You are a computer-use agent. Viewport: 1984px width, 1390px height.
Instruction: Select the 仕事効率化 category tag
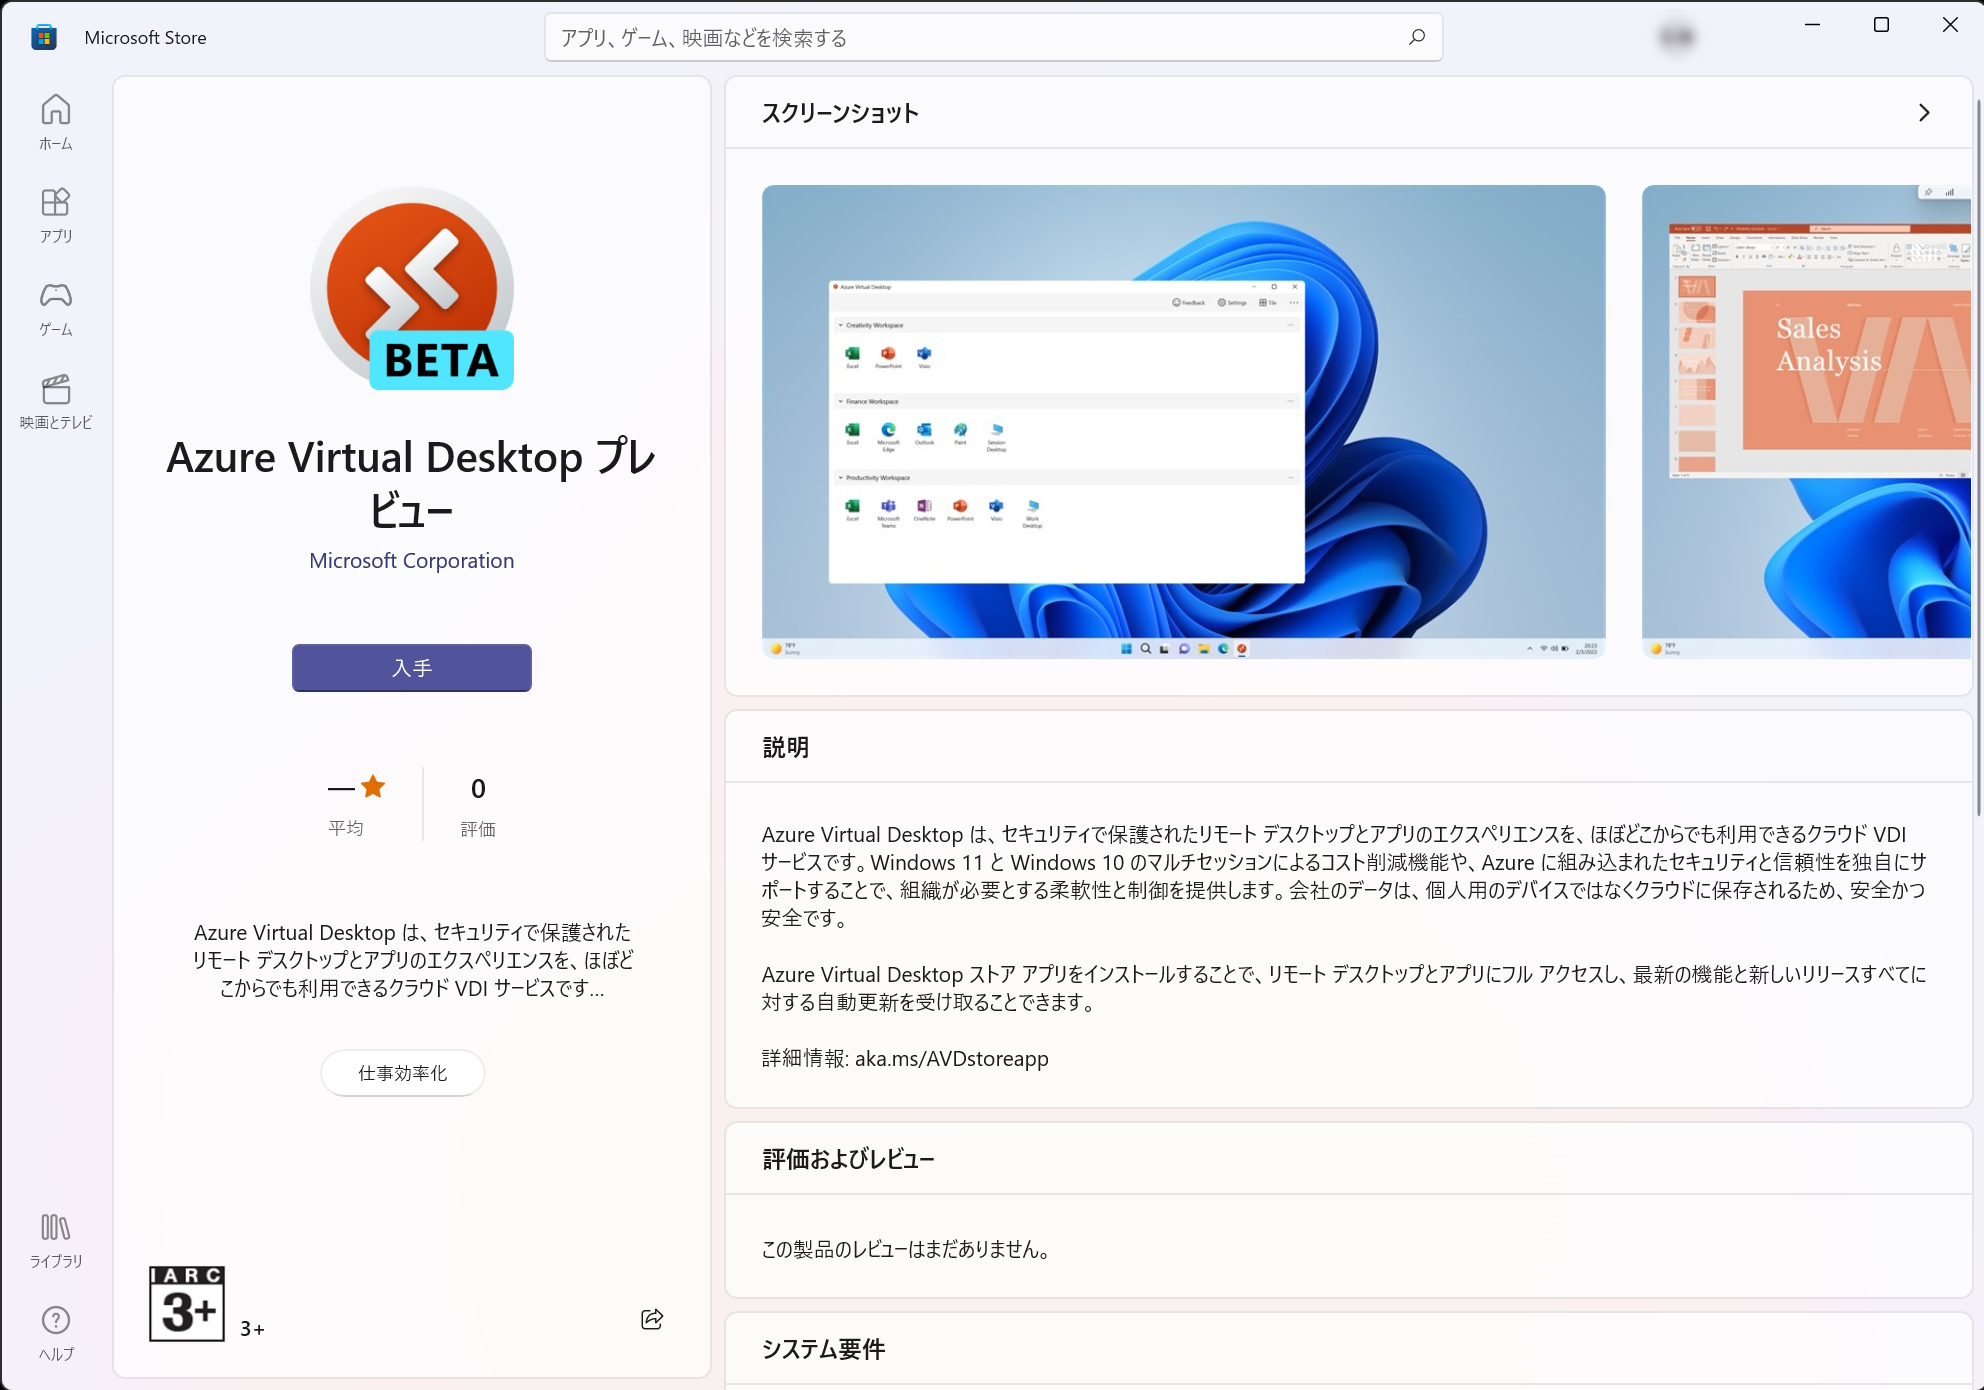[x=402, y=1072]
